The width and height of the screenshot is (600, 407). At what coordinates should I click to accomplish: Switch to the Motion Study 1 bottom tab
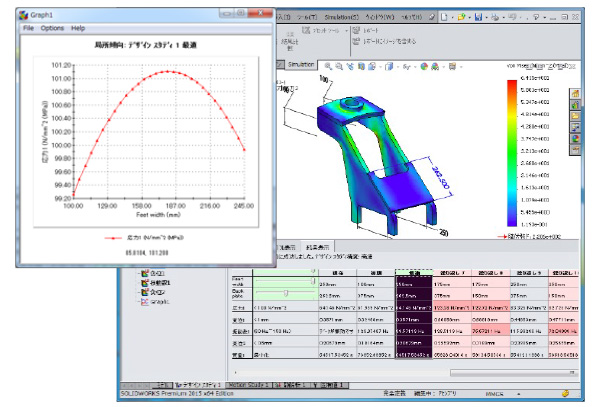[x=248, y=385]
